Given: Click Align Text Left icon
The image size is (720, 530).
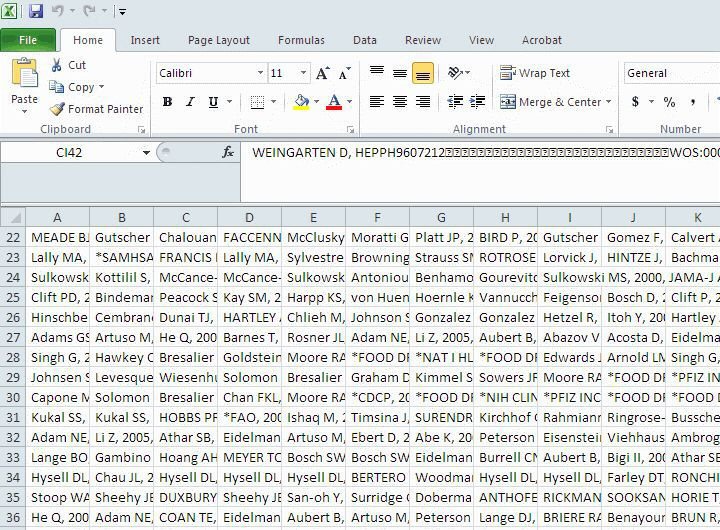Looking at the screenshot, I should [377, 101].
